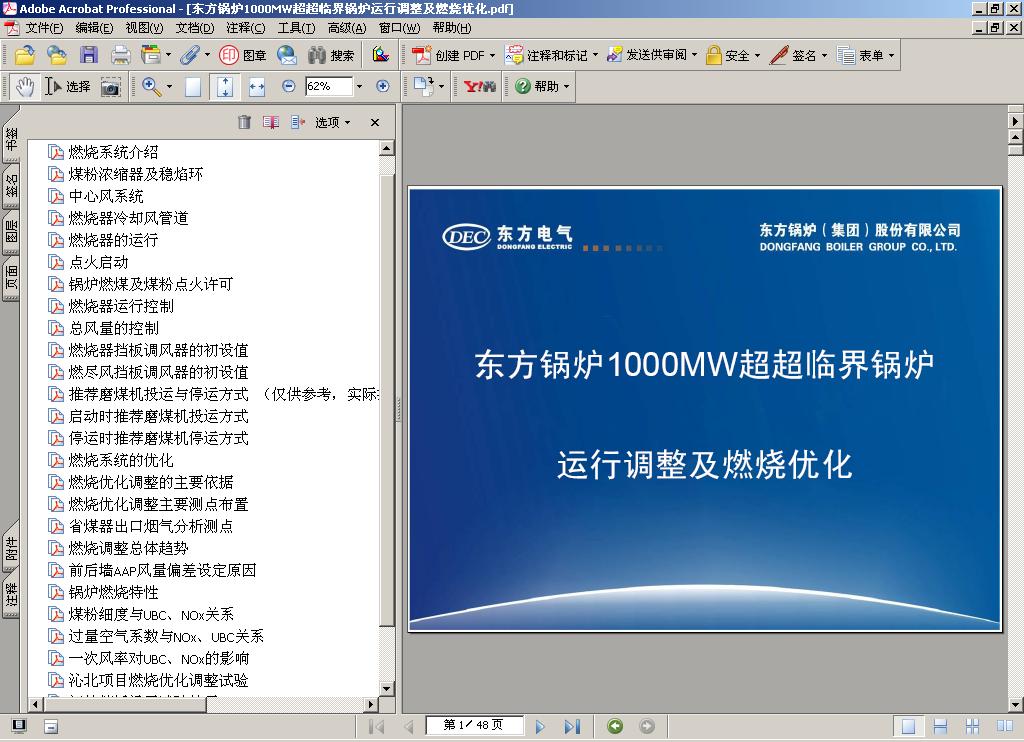The width and height of the screenshot is (1024, 742).
Task: Go to the first page
Action: [x=377, y=726]
